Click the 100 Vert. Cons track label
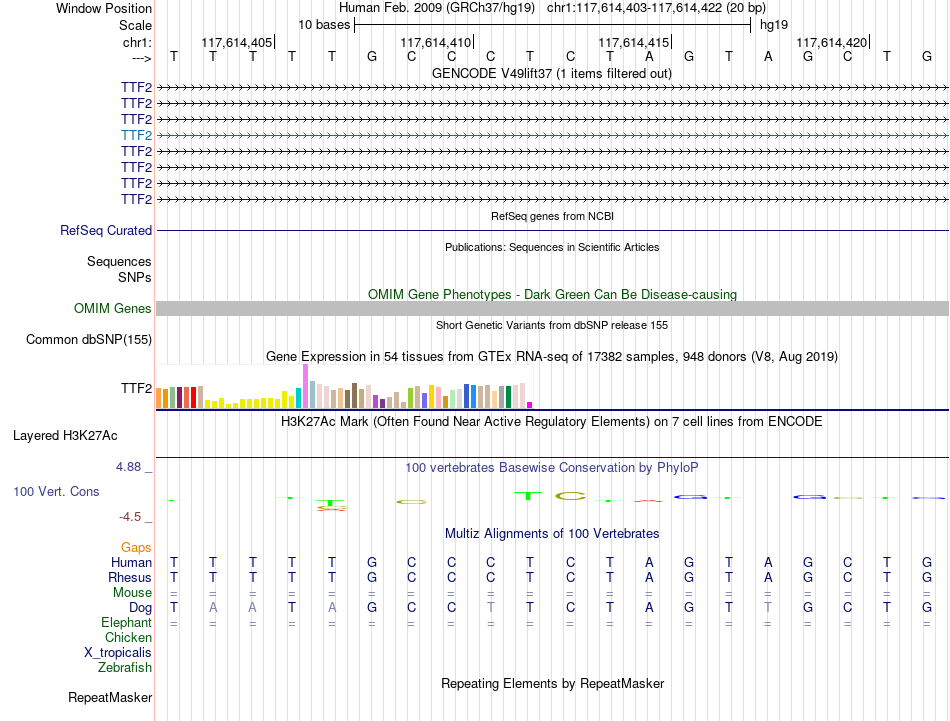This screenshot has height=721, width=950. point(56,491)
